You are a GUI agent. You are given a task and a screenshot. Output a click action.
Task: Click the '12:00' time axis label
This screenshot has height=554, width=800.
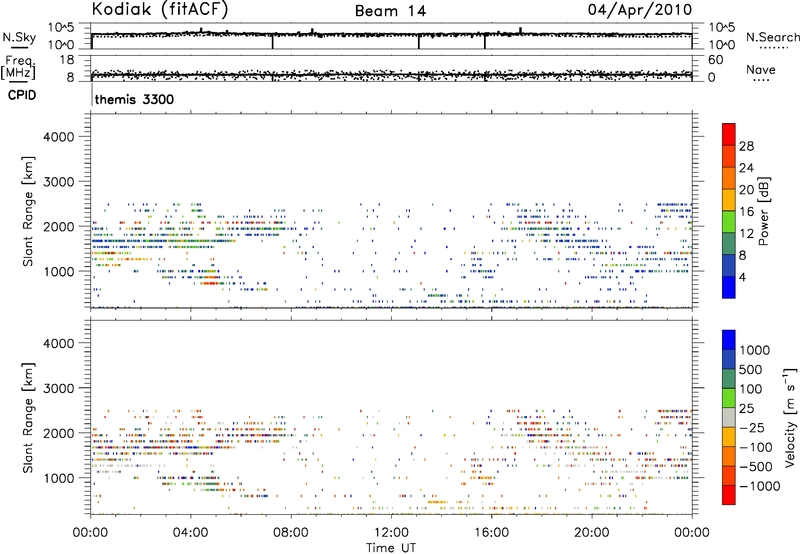click(391, 533)
